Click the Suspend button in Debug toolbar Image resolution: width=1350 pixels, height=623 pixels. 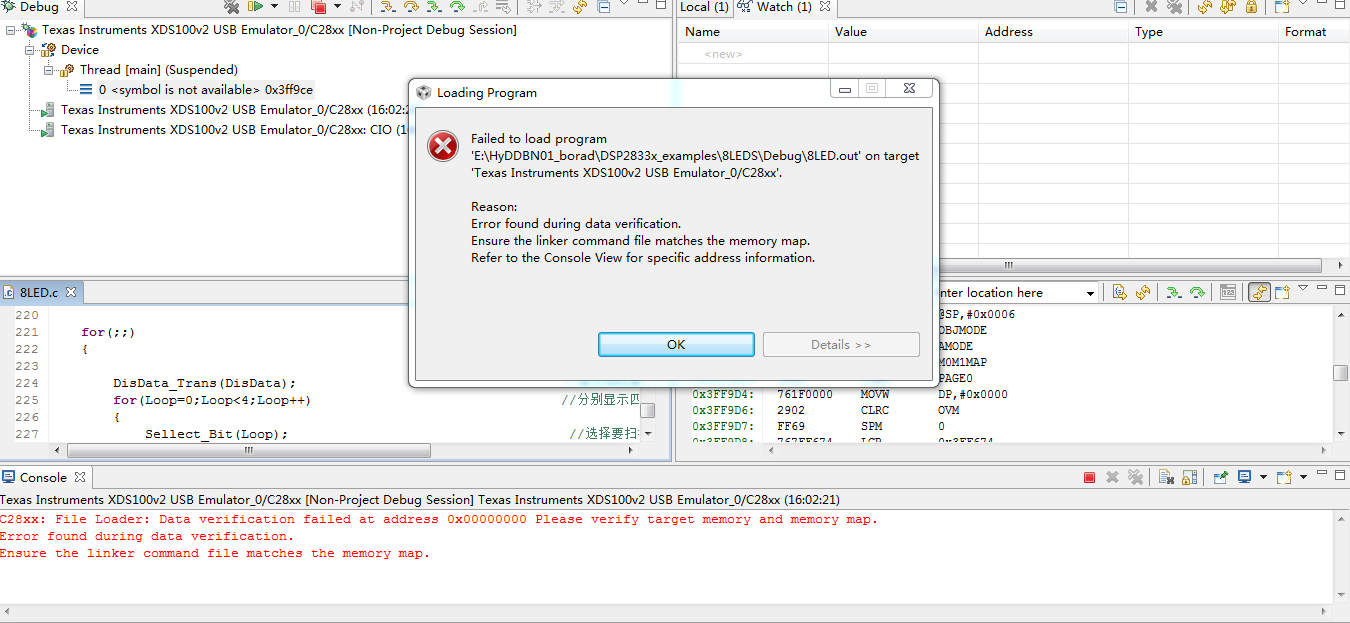294,6
